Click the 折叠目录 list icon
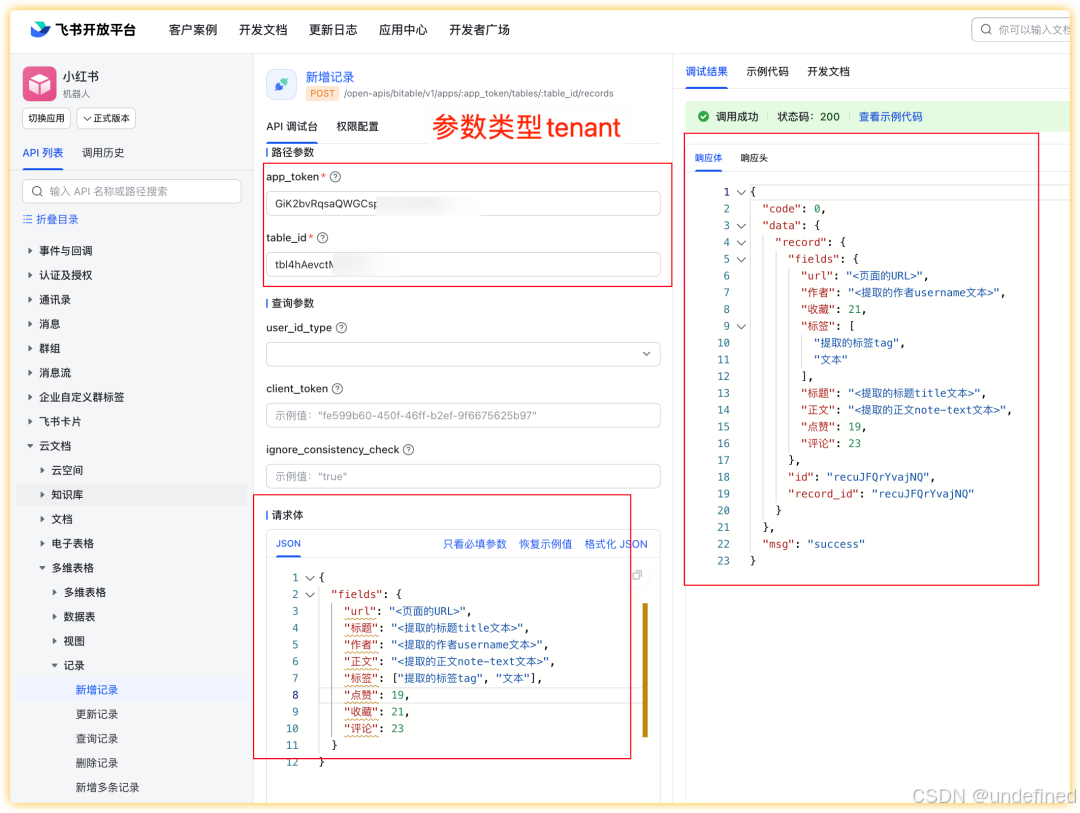 [x=28, y=219]
